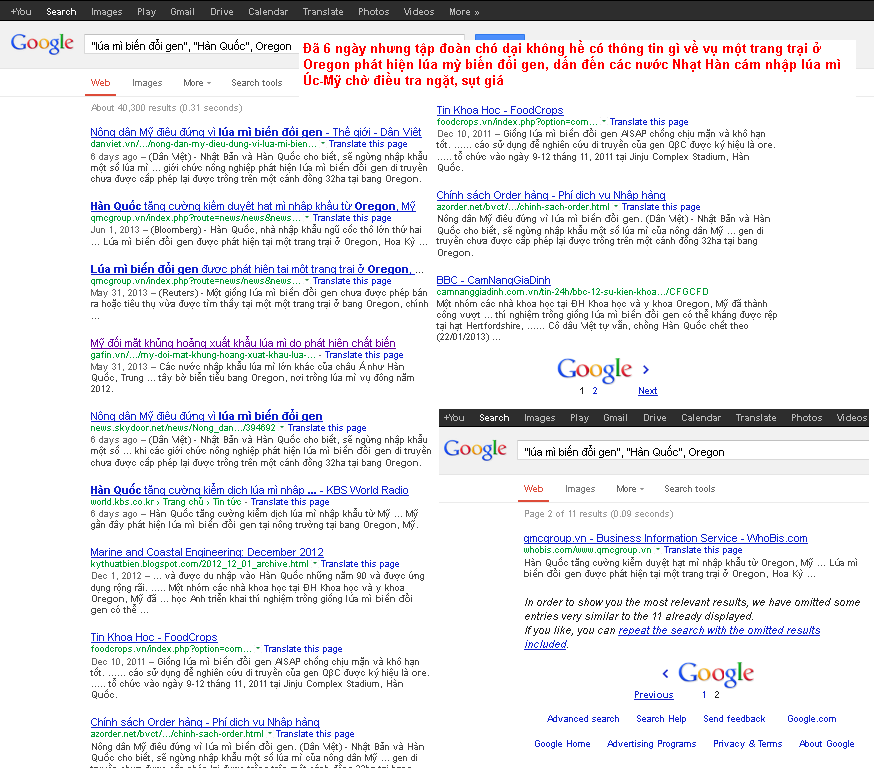Screen dimensions: 874x769
Task: Click 'Translate this page' next to gafin.vn URL
Action: [364, 355]
